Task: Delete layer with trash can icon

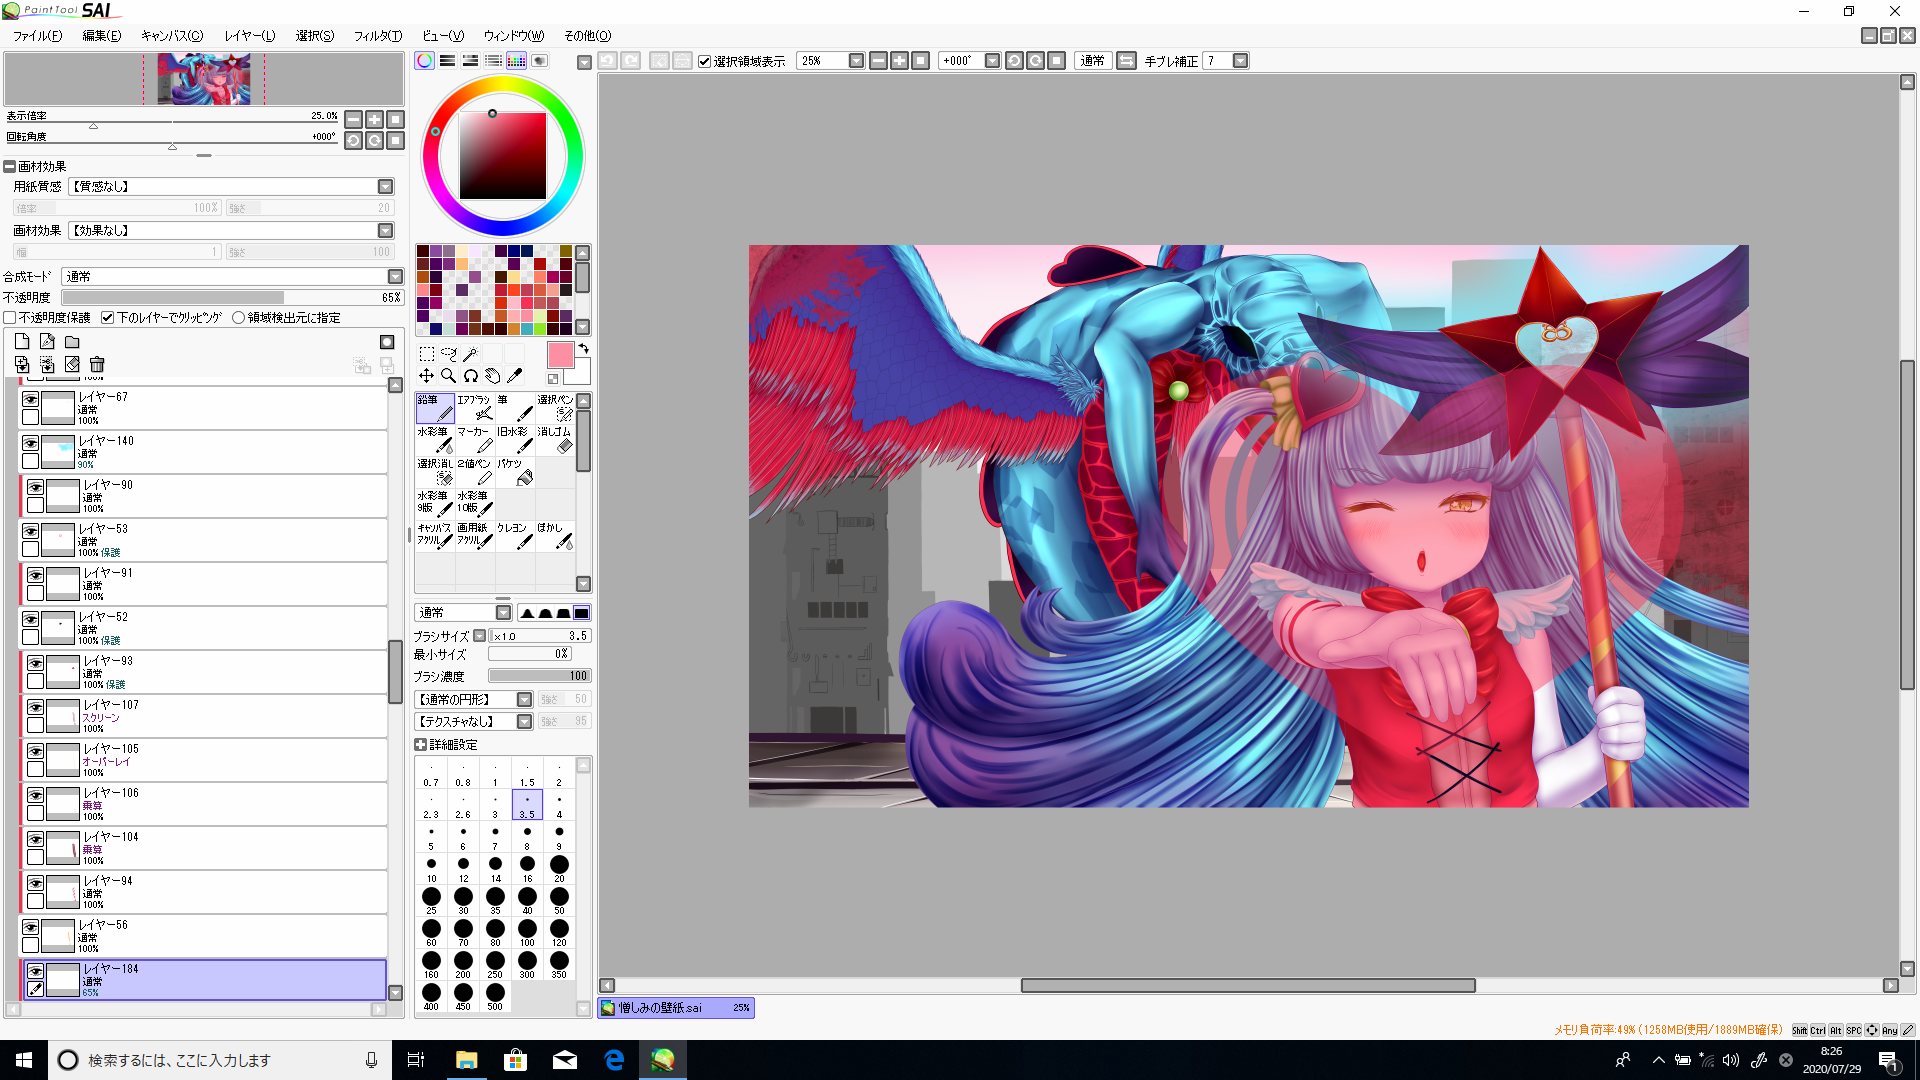Action: (x=97, y=365)
